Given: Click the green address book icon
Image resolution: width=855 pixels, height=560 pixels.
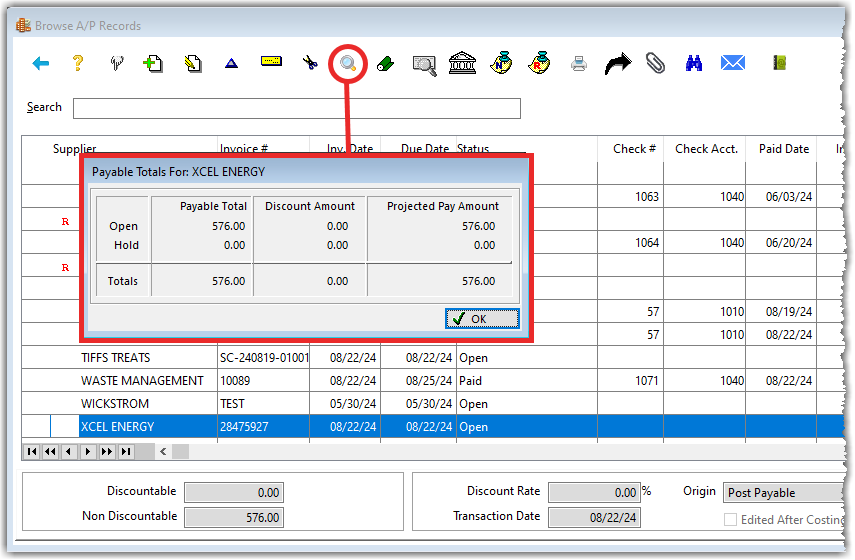Looking at the screenshot, I should tap(780, 63).
